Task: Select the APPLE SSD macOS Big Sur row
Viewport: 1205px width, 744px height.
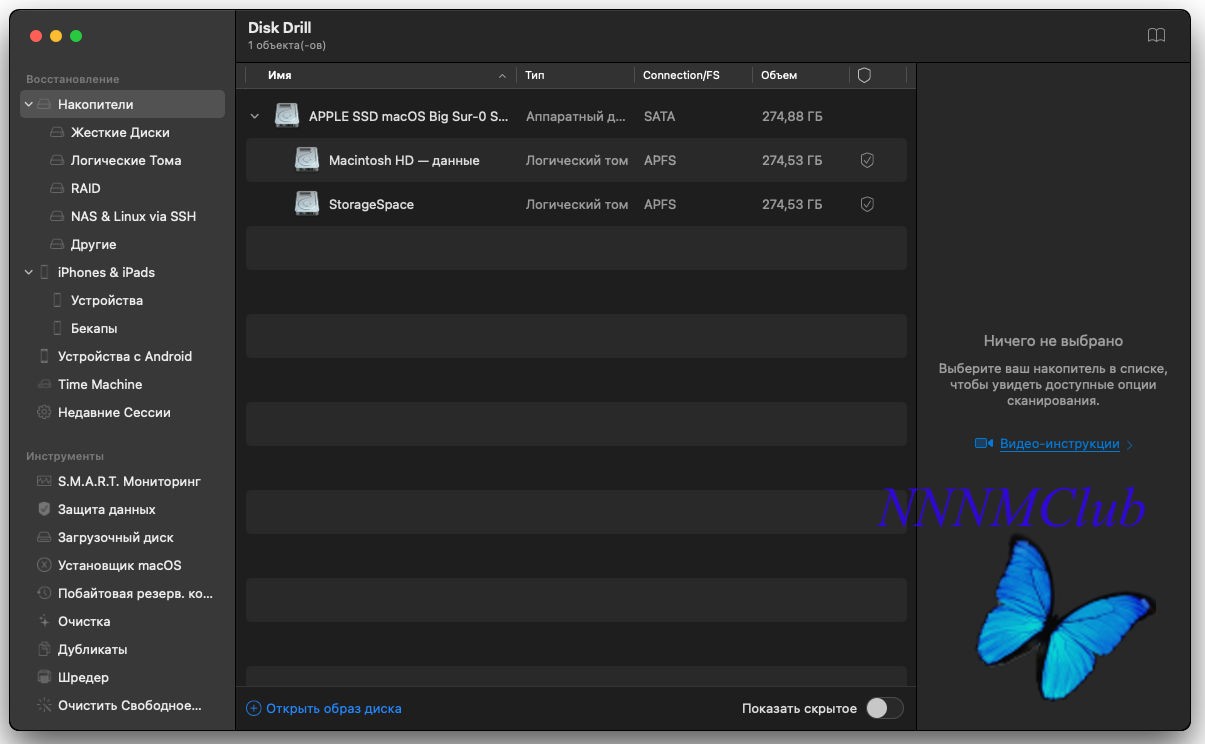Action: 576,116
